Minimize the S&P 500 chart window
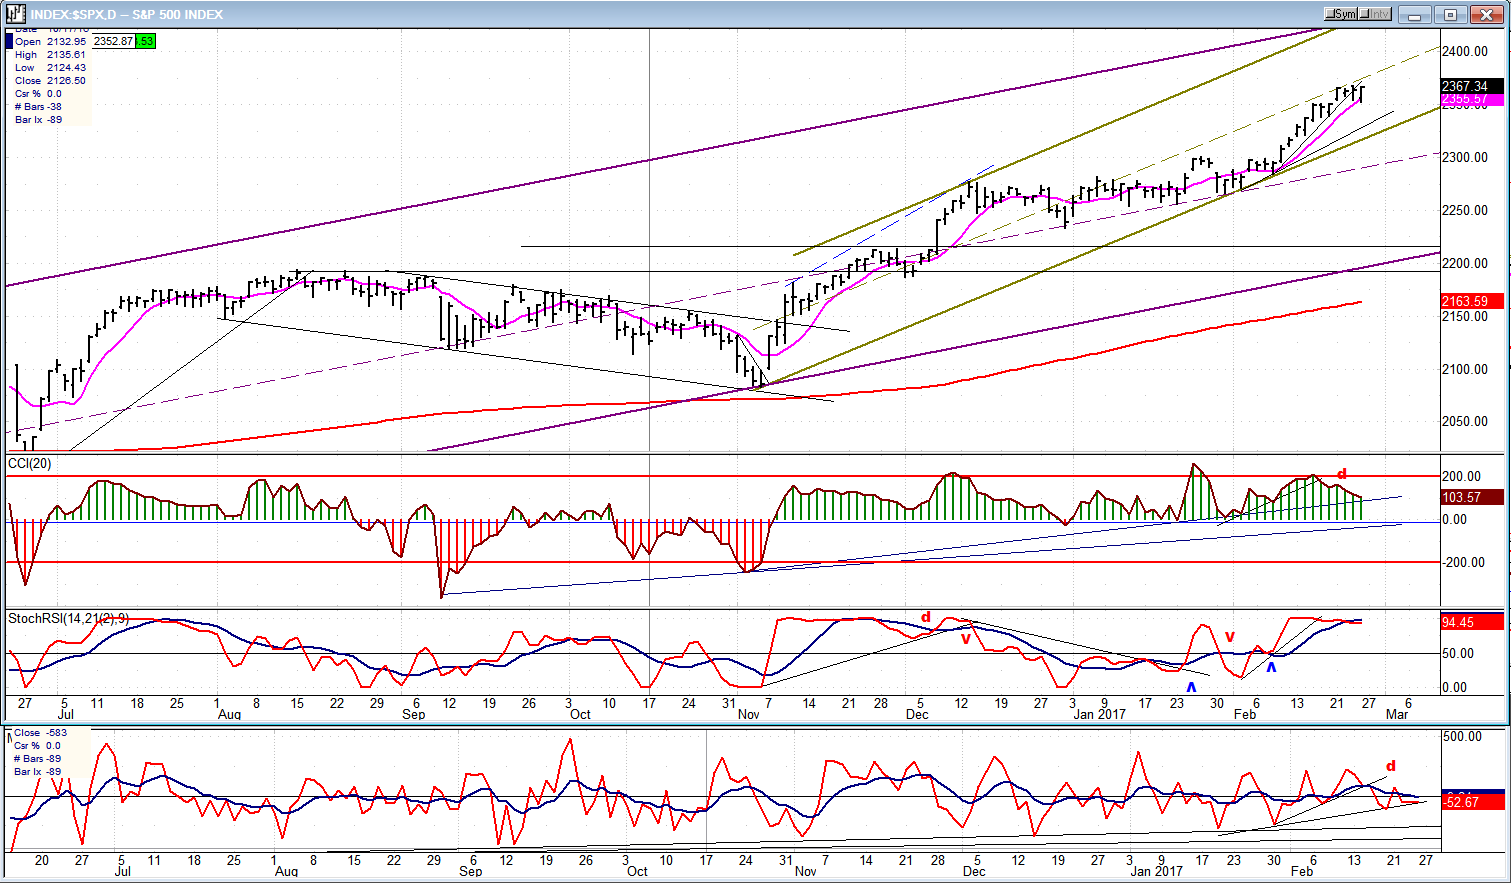Viewport: 1511px width, 883px height. [1415, 15]
